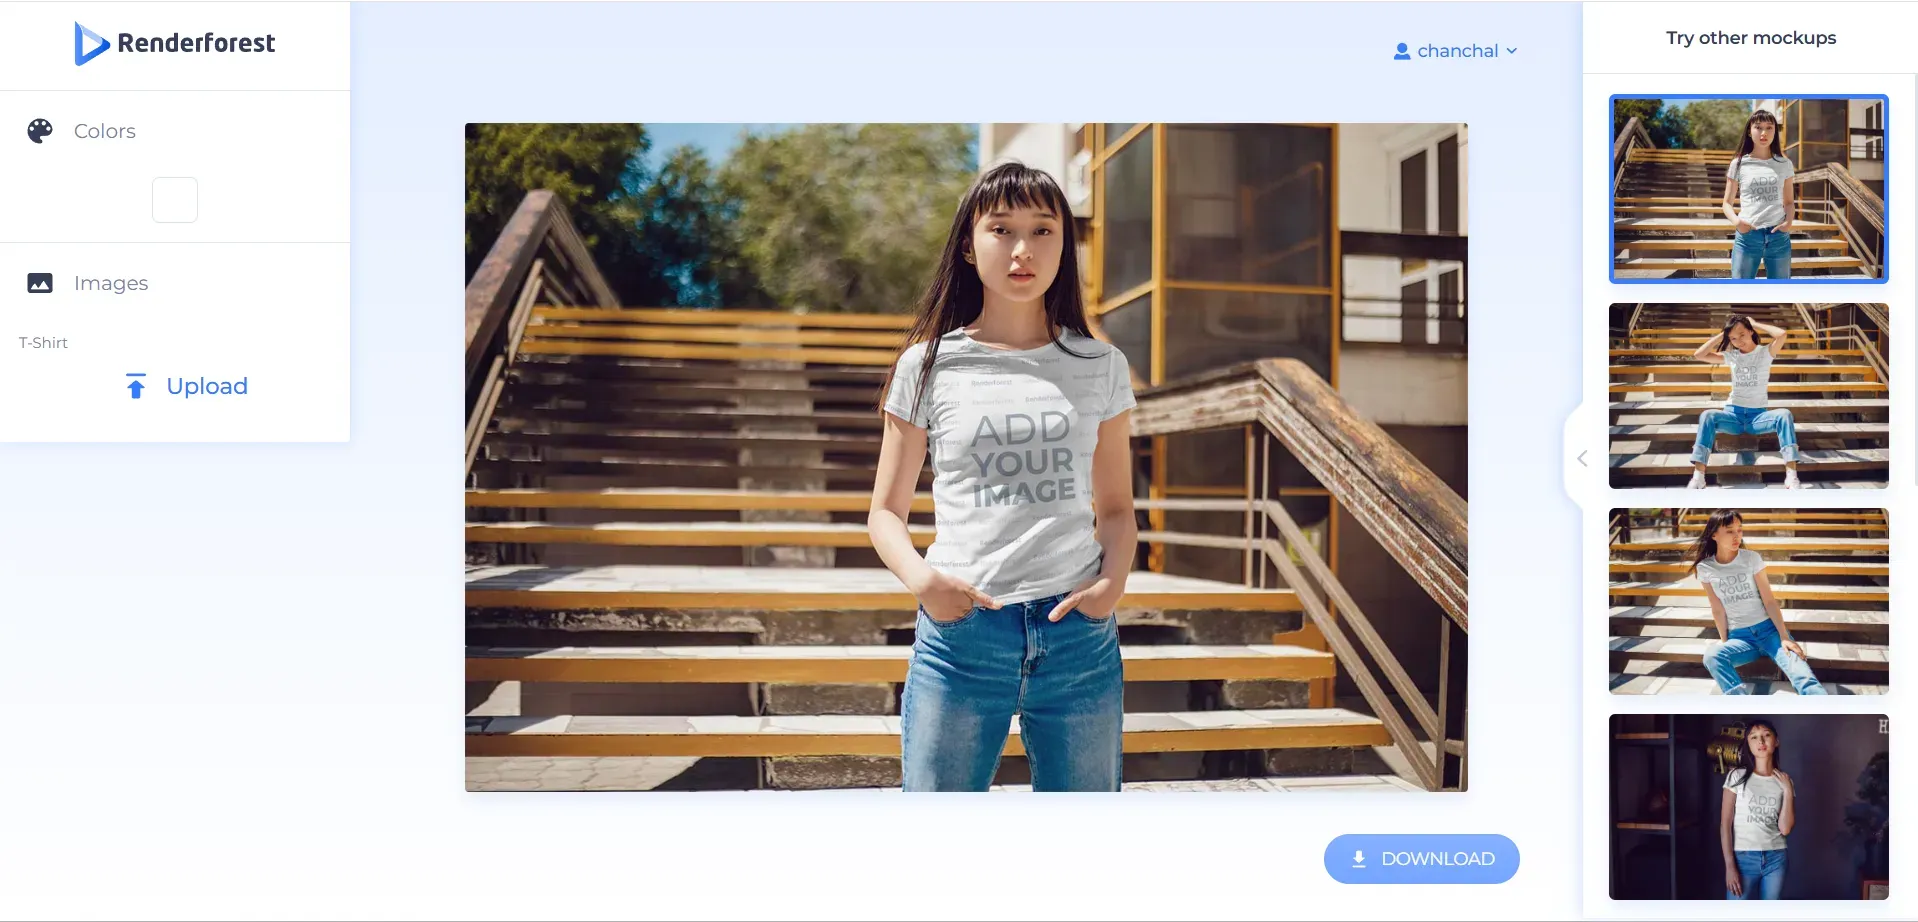
Task: Select the white t-shirt color swatch
Action: click(x=174, y=199)
